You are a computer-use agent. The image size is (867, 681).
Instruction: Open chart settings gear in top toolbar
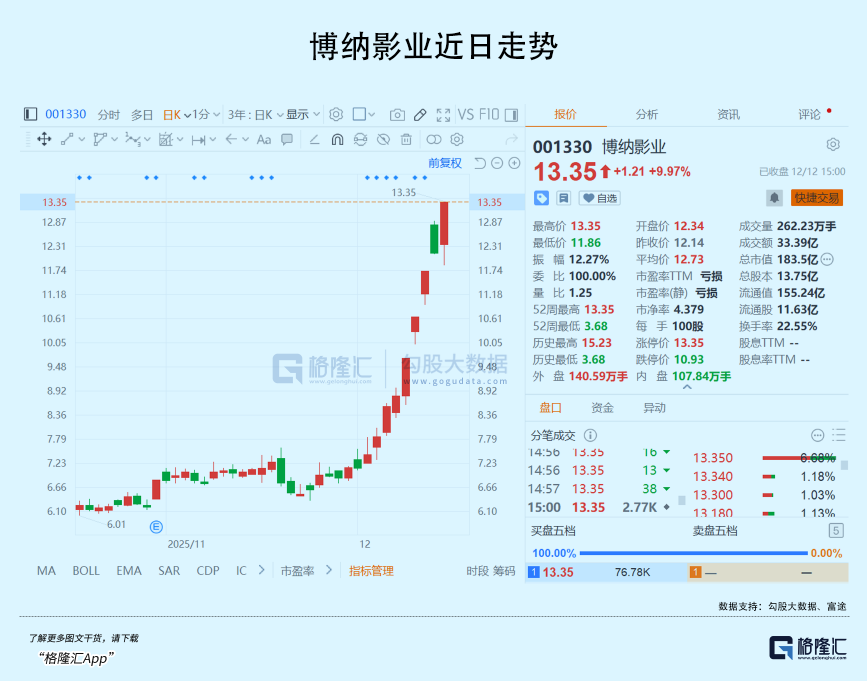pos(336,114)
